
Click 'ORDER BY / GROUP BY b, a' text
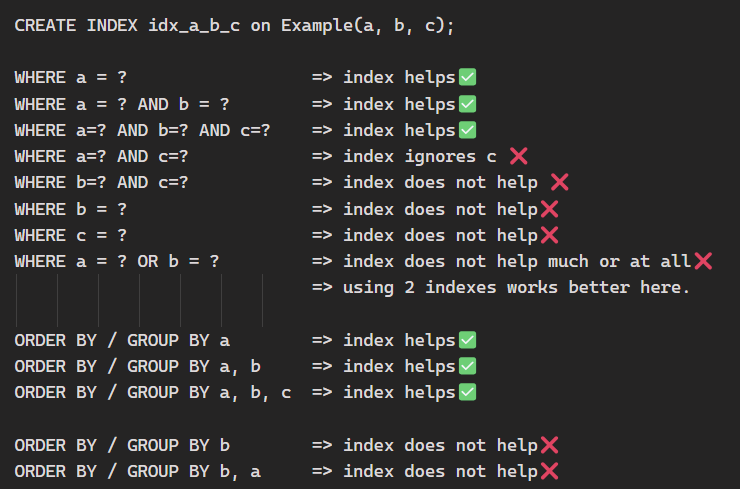pos(137,471)
